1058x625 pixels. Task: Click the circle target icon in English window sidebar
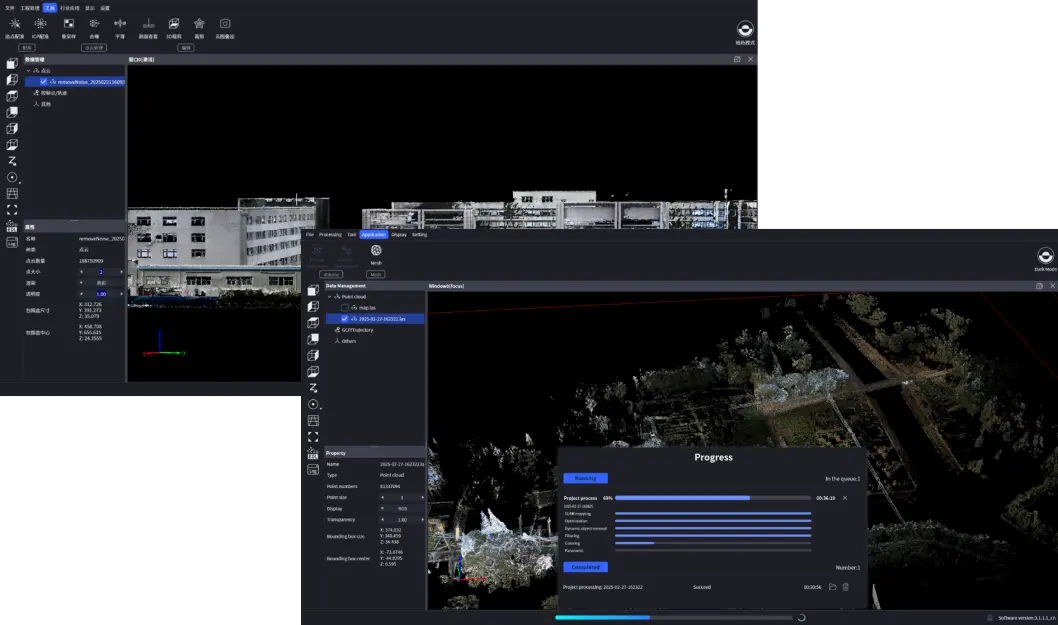click(x=313, y=404)
